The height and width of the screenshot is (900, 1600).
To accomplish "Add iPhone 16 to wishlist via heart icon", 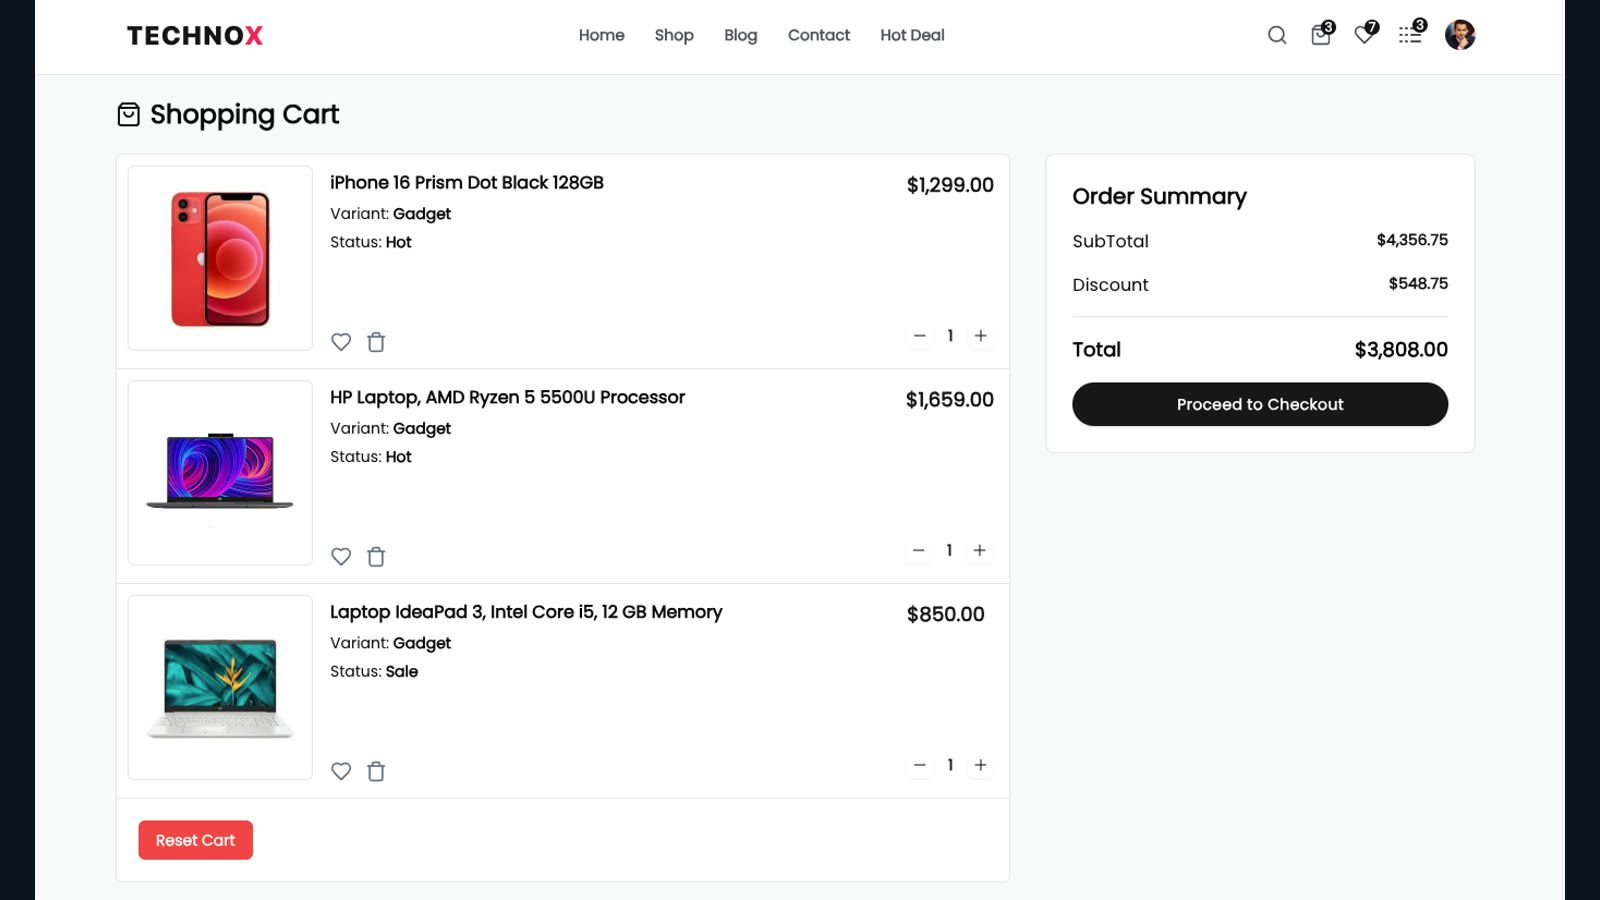I will click(x=341, y=342).
